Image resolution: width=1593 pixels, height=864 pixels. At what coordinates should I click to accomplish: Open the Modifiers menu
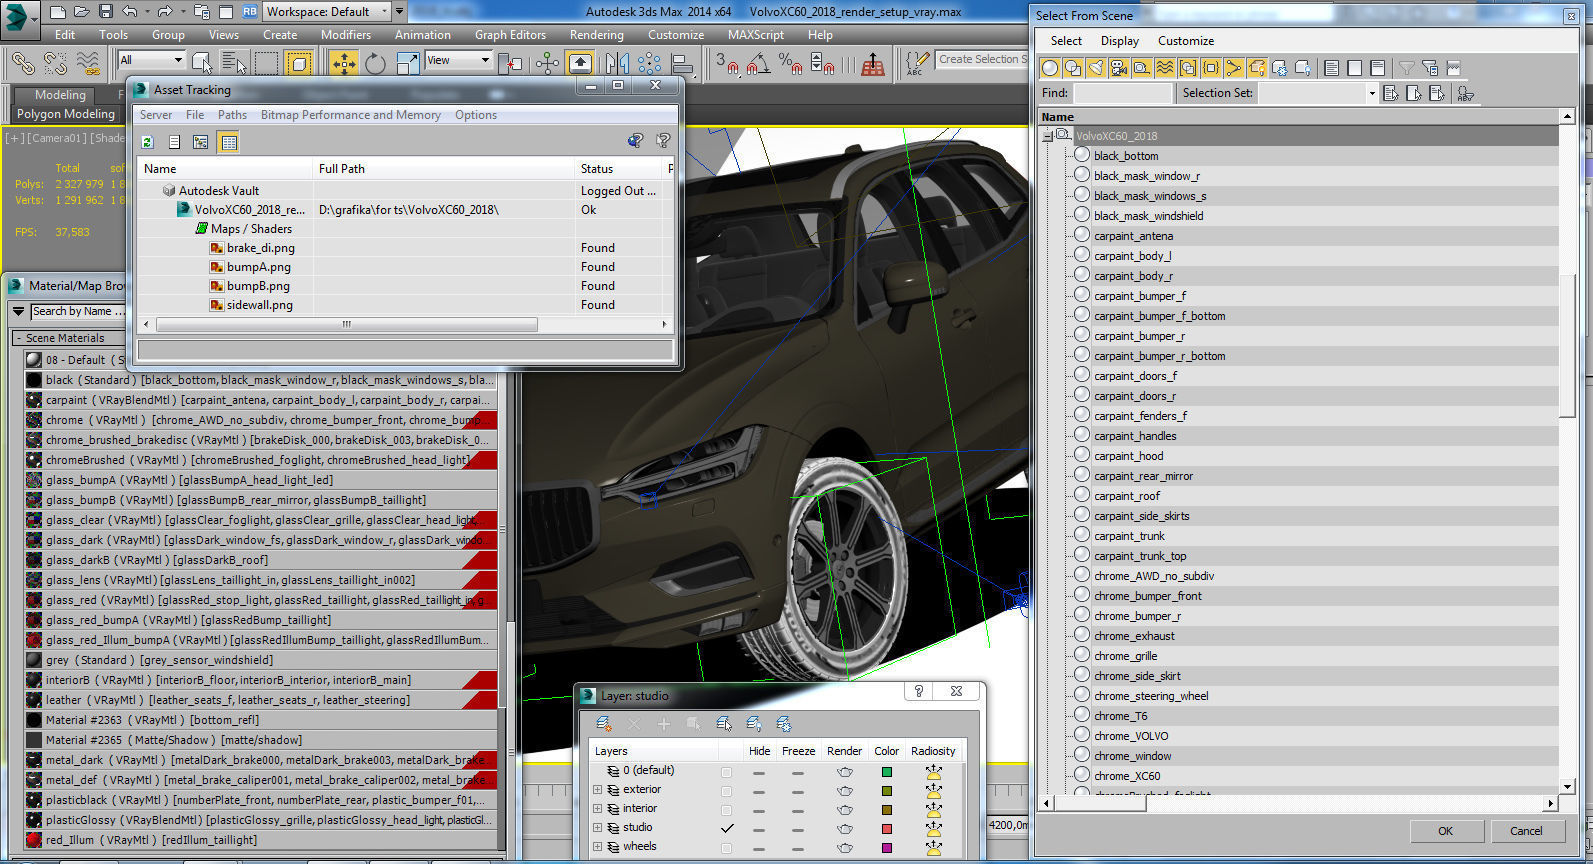(346, 34)
